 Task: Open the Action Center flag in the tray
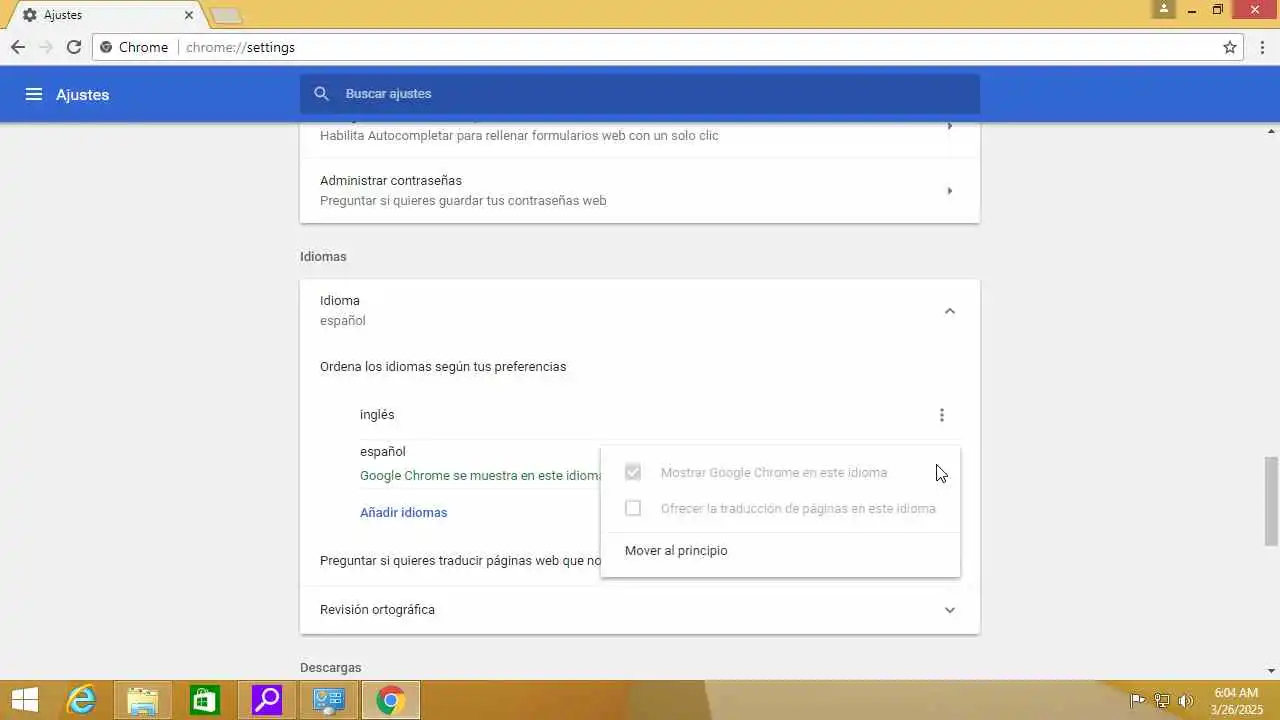point(1138,701)
